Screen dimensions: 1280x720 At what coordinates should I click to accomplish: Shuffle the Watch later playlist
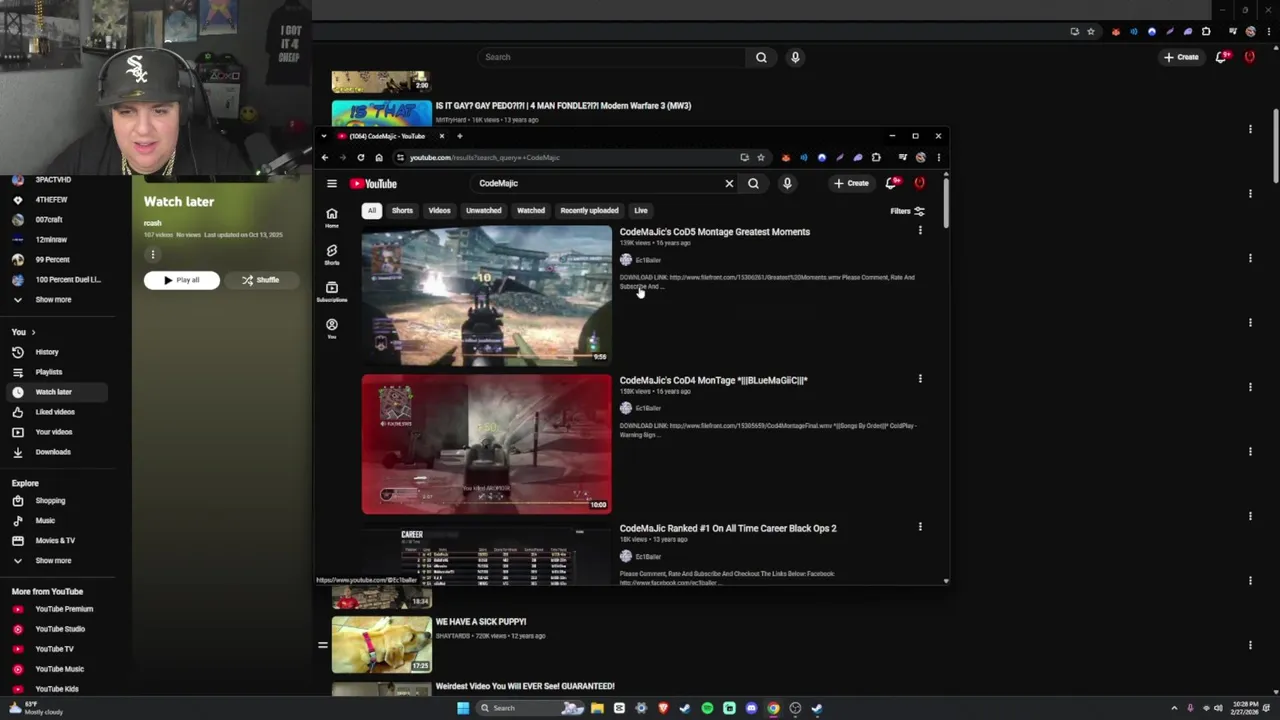pos(260,280)
